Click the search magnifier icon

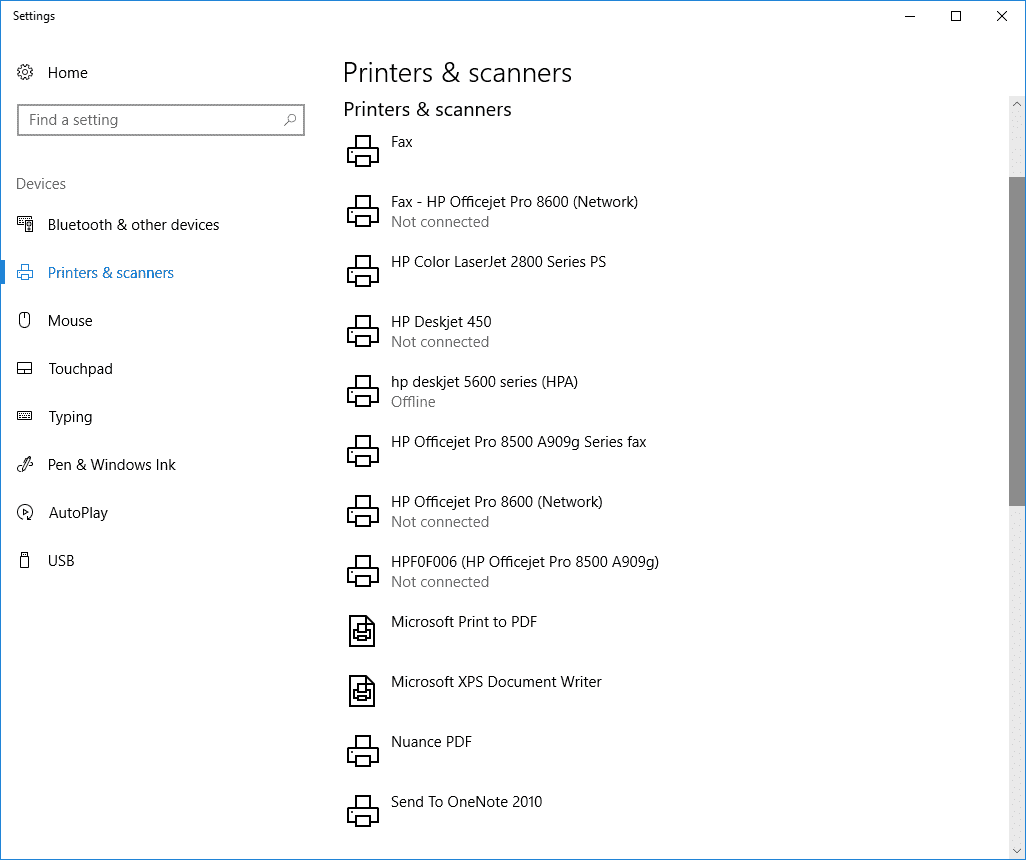pos(290,120)
